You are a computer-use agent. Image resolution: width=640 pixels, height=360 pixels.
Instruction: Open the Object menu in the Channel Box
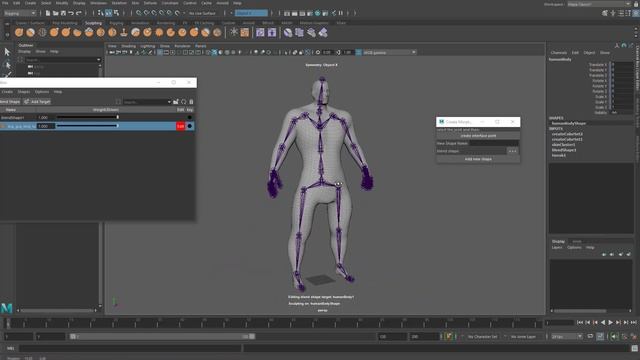[589, 53]
